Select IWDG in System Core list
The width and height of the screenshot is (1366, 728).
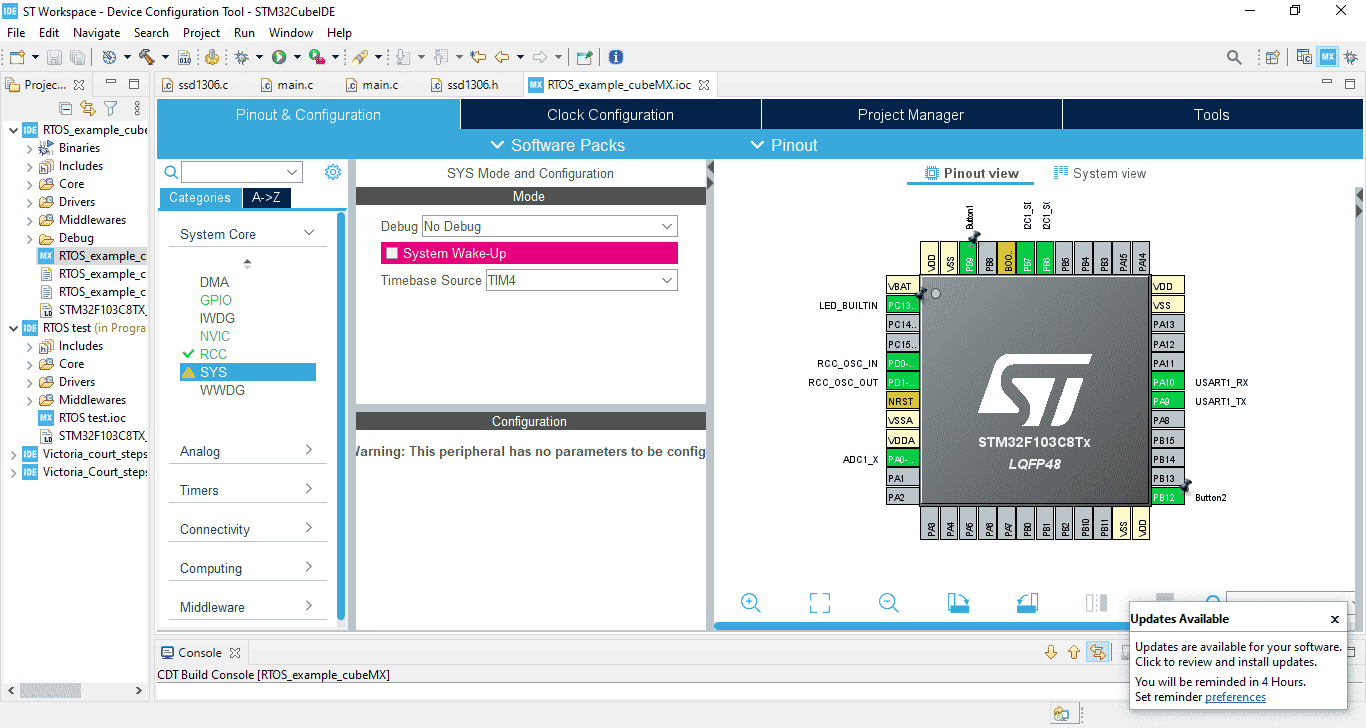point(217,318)
